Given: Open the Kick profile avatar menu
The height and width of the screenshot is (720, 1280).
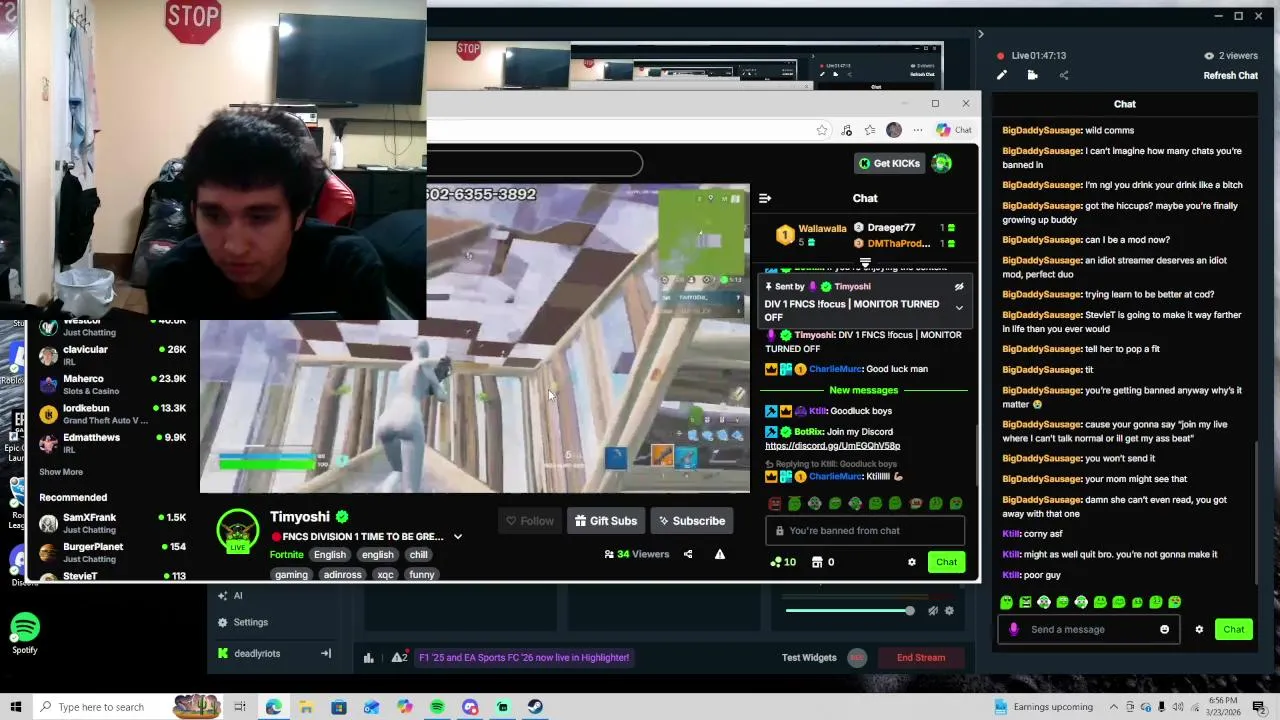Looking at the screenshot, I should click(x=941, y=163).
